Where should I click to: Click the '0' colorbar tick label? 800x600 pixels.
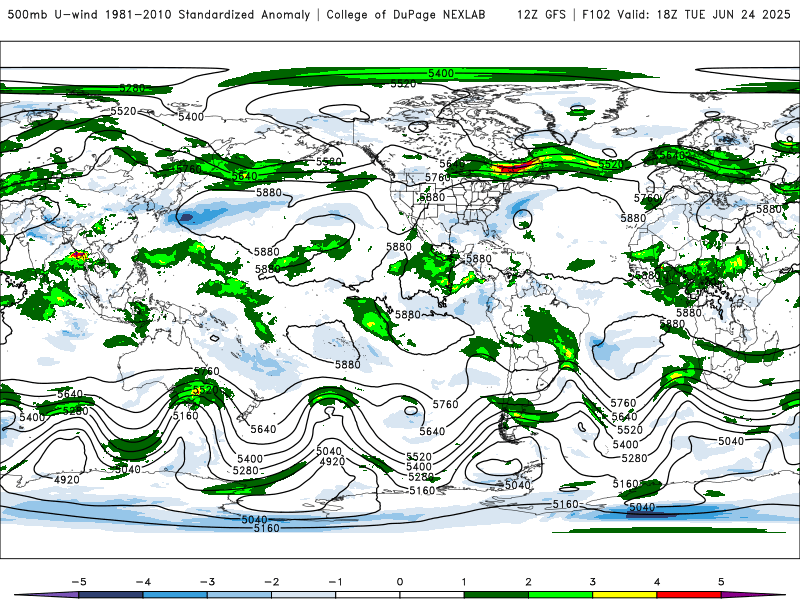400,582
